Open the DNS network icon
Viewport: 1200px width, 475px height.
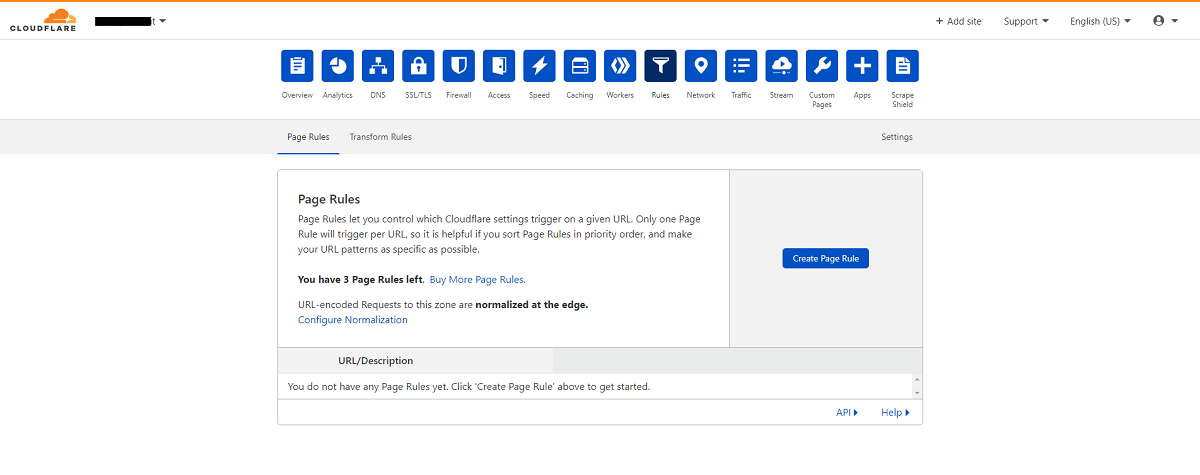(378, 66)
